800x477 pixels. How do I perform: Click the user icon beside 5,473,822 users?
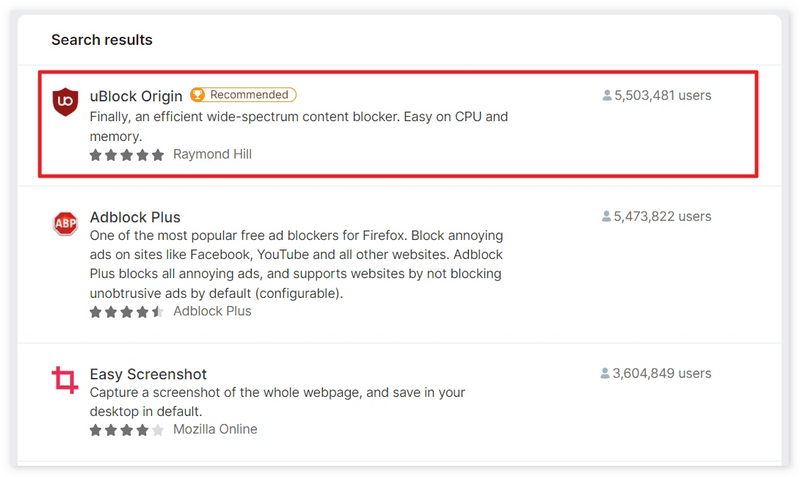(607, 216)
